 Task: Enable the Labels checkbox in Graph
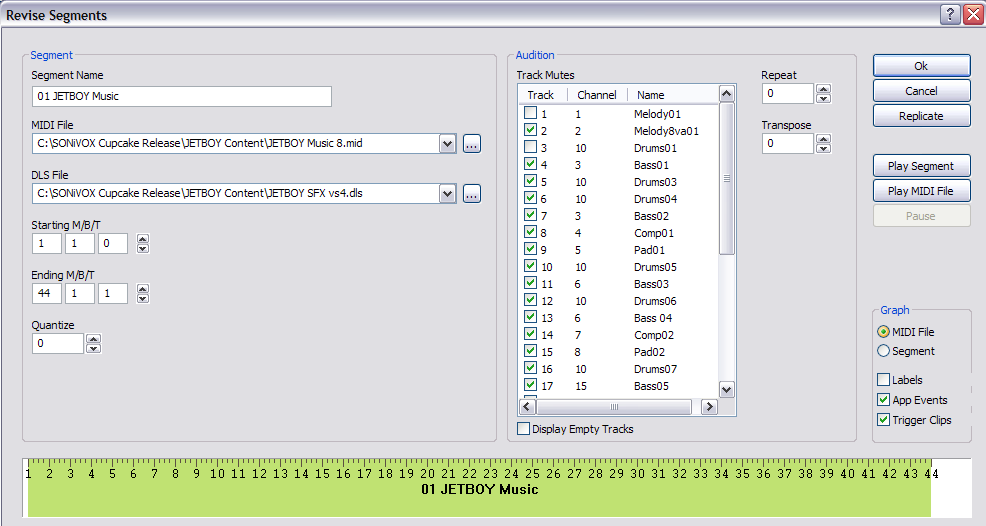click(883, 380)
